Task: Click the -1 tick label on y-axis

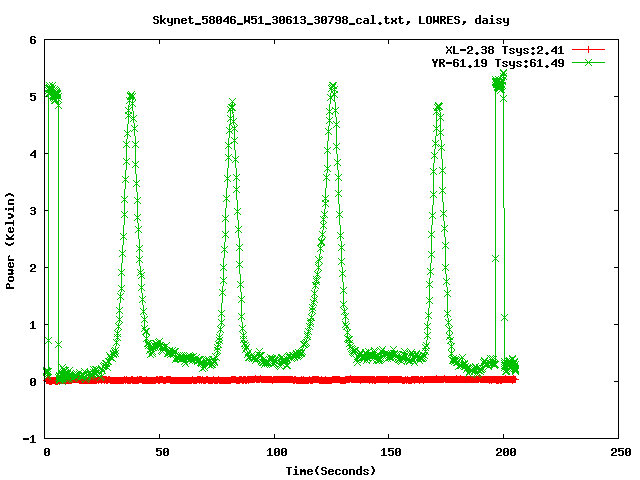Action: coord(30,439)
